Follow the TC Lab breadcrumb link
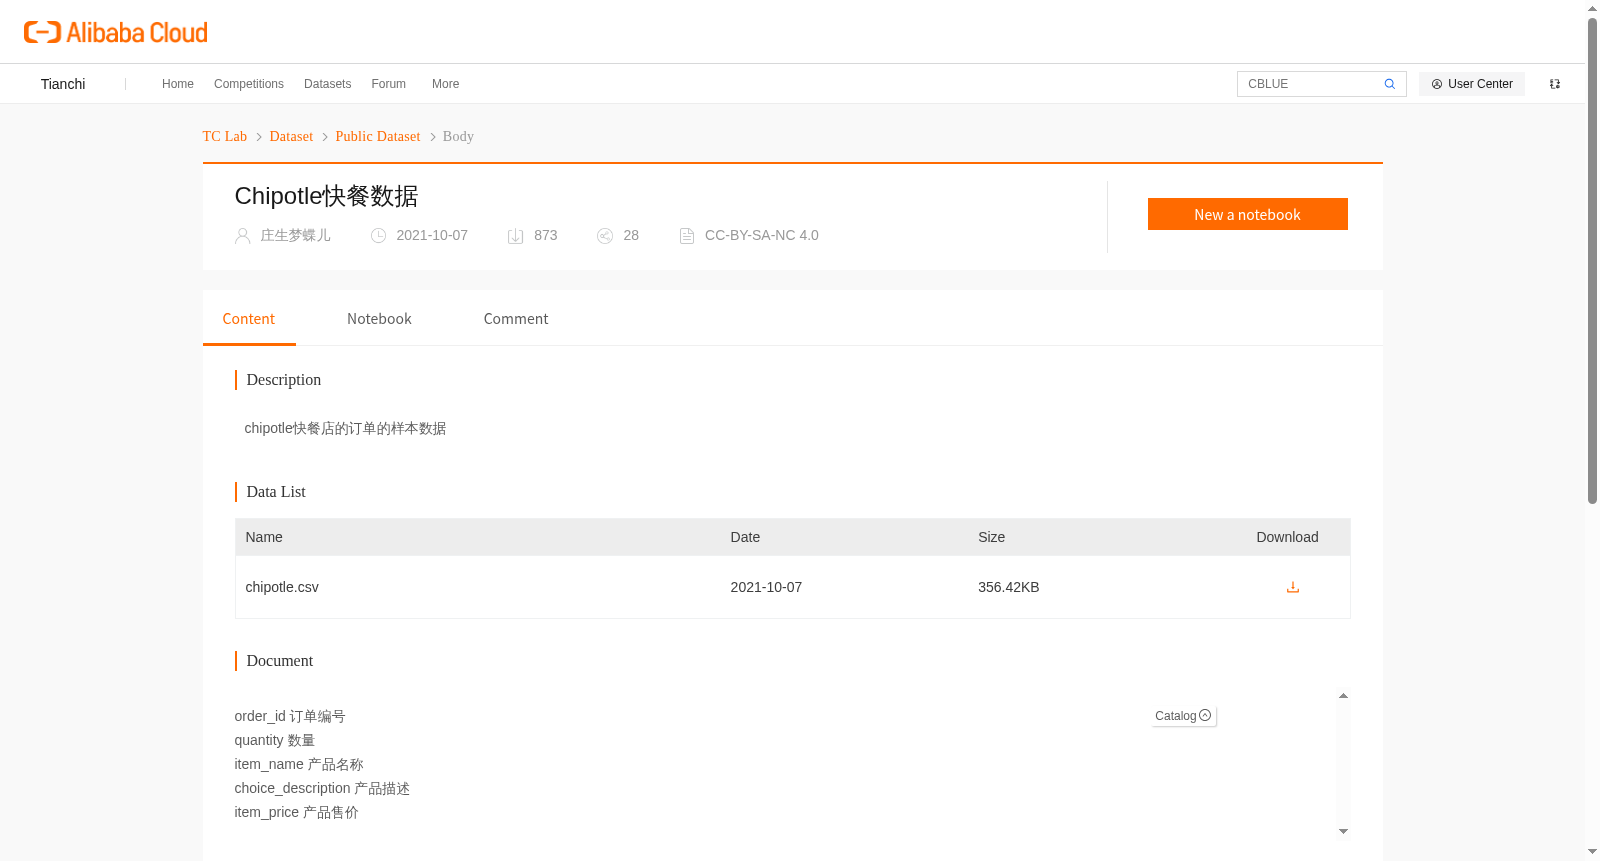This screenshot has height=861, width=1600. [225, 136]
